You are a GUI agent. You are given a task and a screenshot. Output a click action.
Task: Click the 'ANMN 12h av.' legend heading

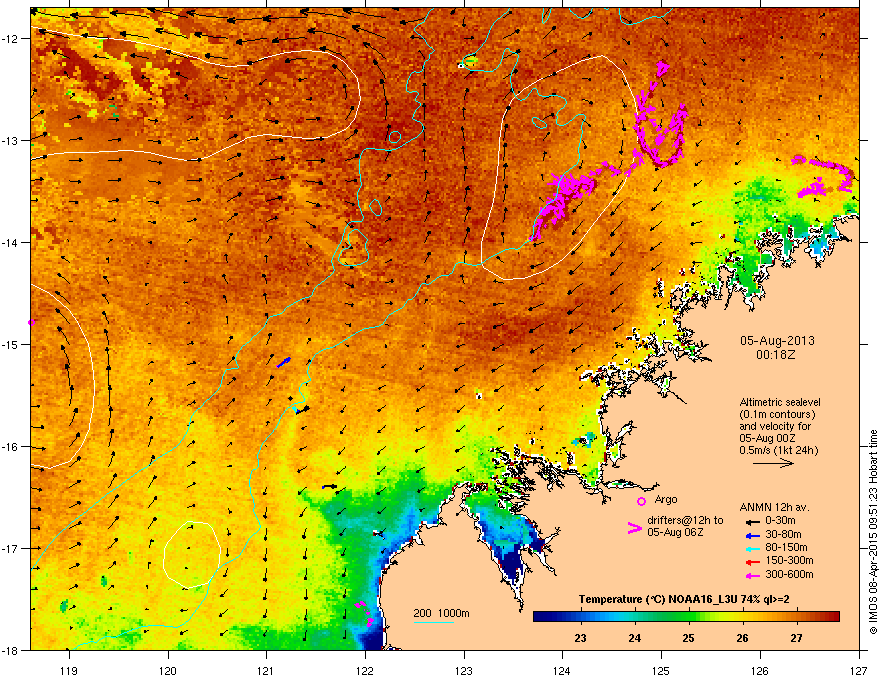click(x=775, y=507)
